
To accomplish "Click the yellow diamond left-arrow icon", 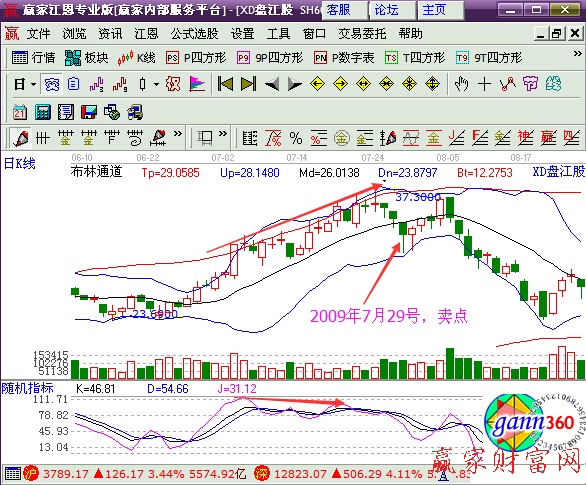I will click(x=317, y=84).
